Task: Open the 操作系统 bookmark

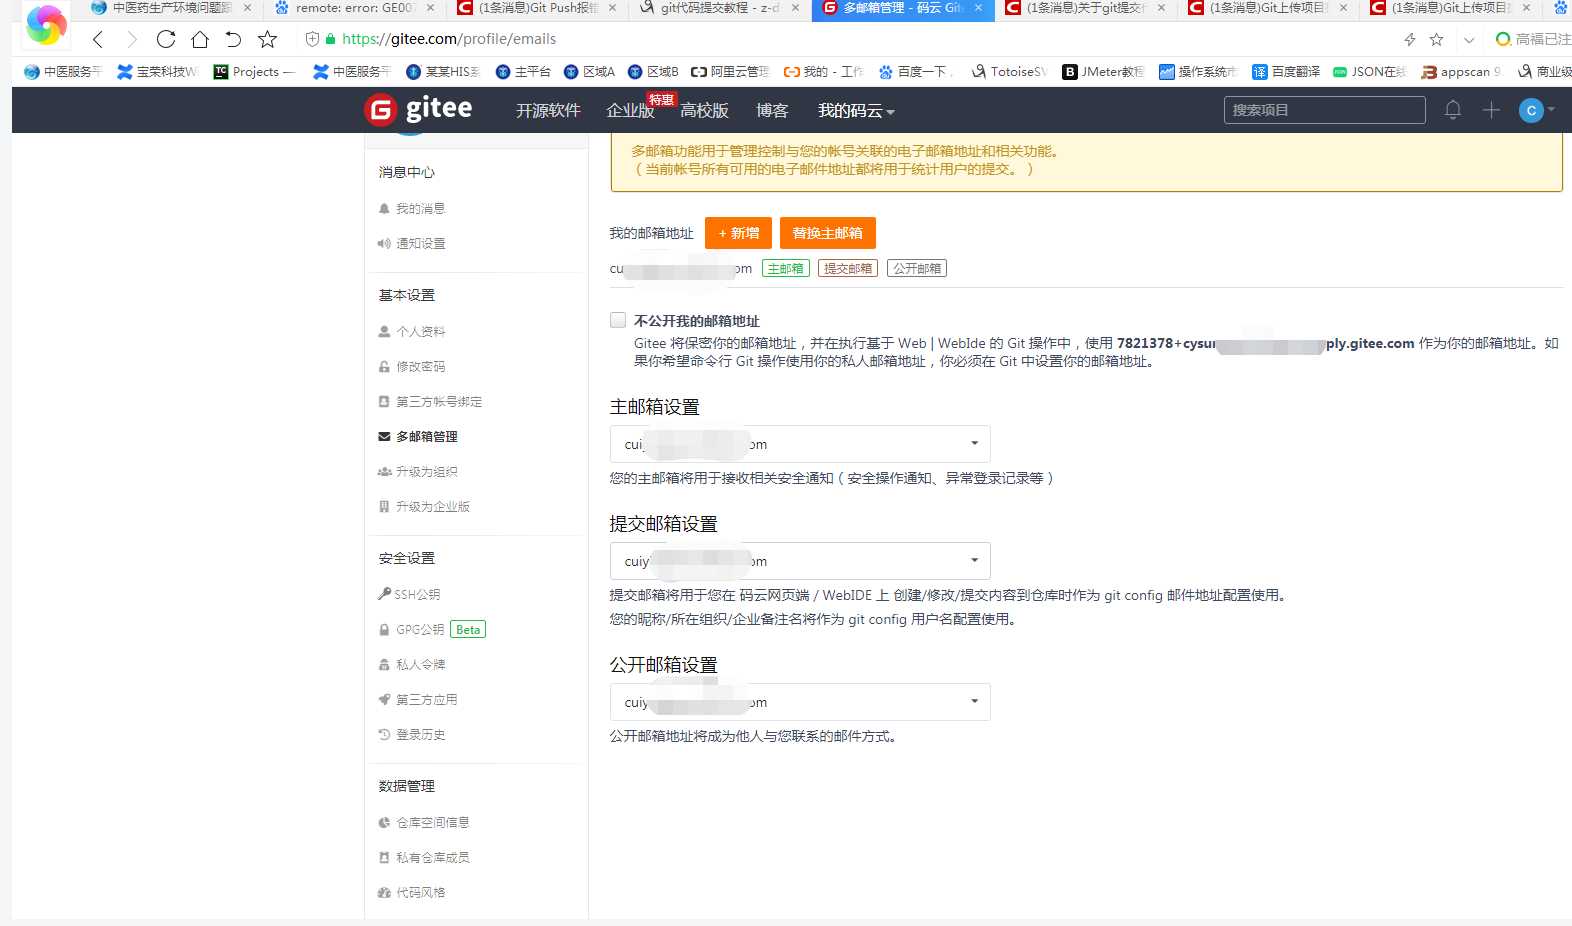Action: click(x=1198, y=72)
